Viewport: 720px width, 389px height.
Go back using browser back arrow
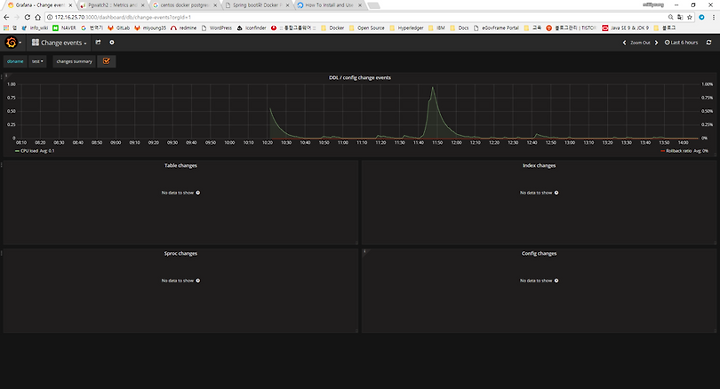pos(6,17)
